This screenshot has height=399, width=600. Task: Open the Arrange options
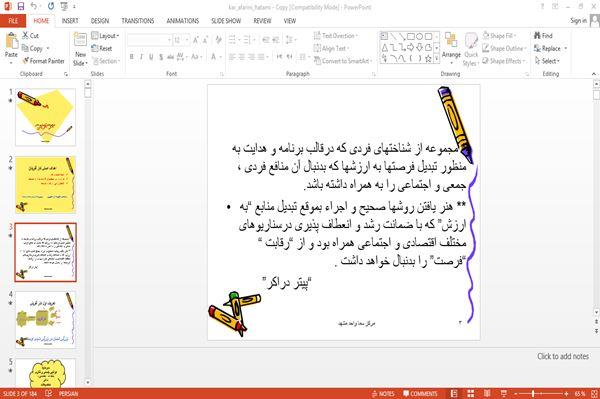point(451,48)
